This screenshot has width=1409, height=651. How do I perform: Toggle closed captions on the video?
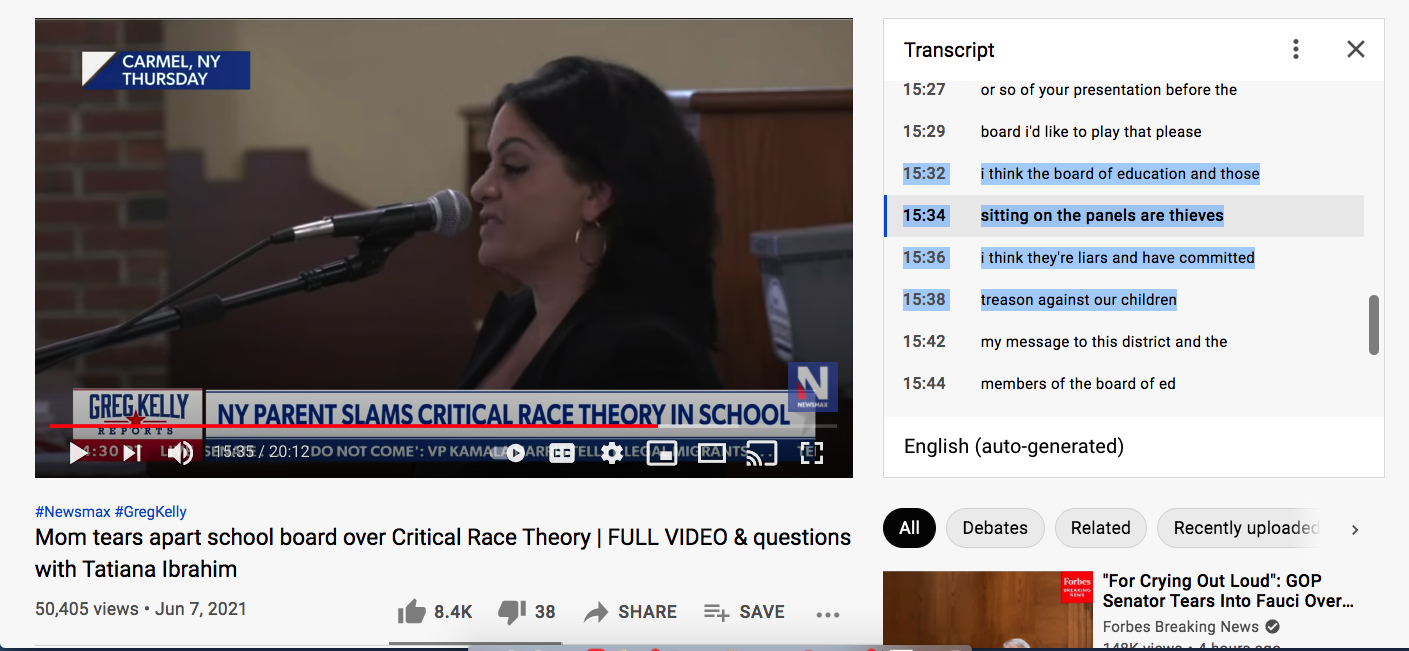tap(562, 453)
